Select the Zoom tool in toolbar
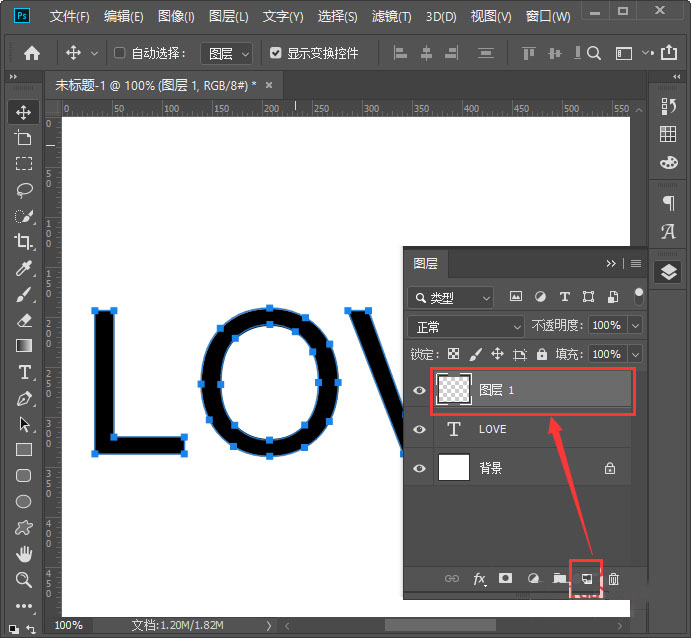Image resolution: width=691 pixels, height=638 pixels. point(24,580)
